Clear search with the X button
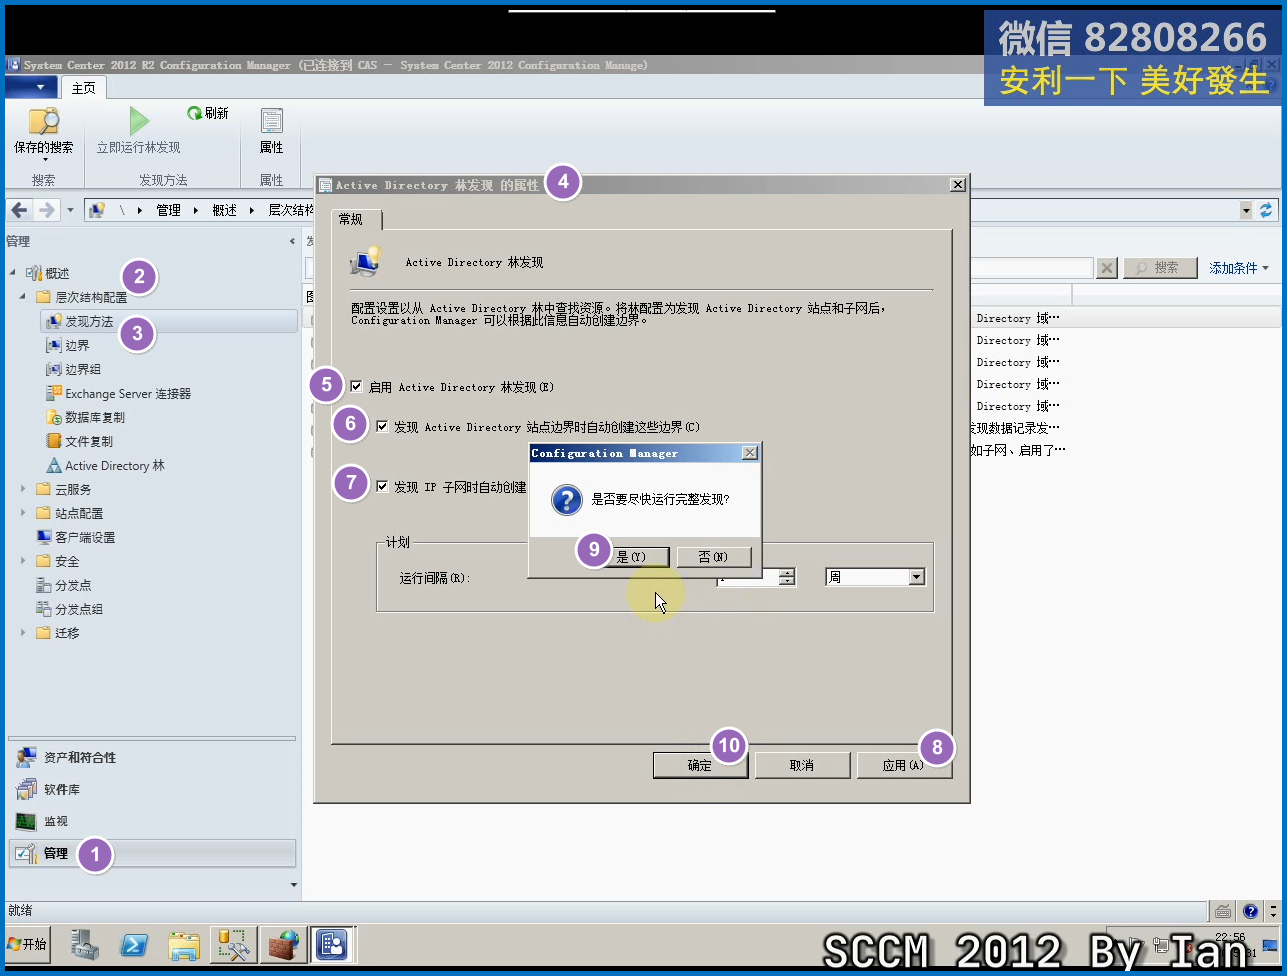This screenshot has height=976, width=1287. (1107, 268)
